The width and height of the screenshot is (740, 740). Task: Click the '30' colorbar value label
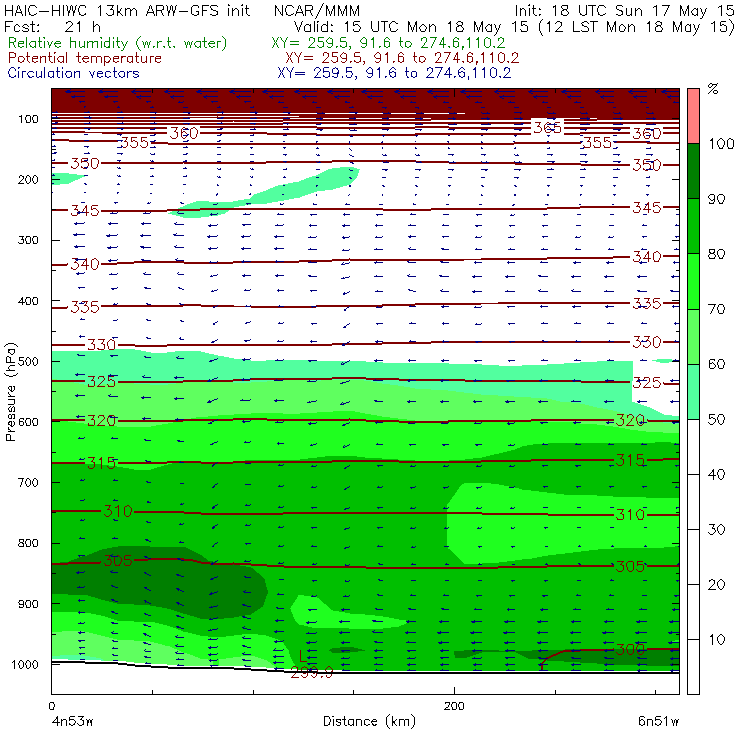(716, 530)
